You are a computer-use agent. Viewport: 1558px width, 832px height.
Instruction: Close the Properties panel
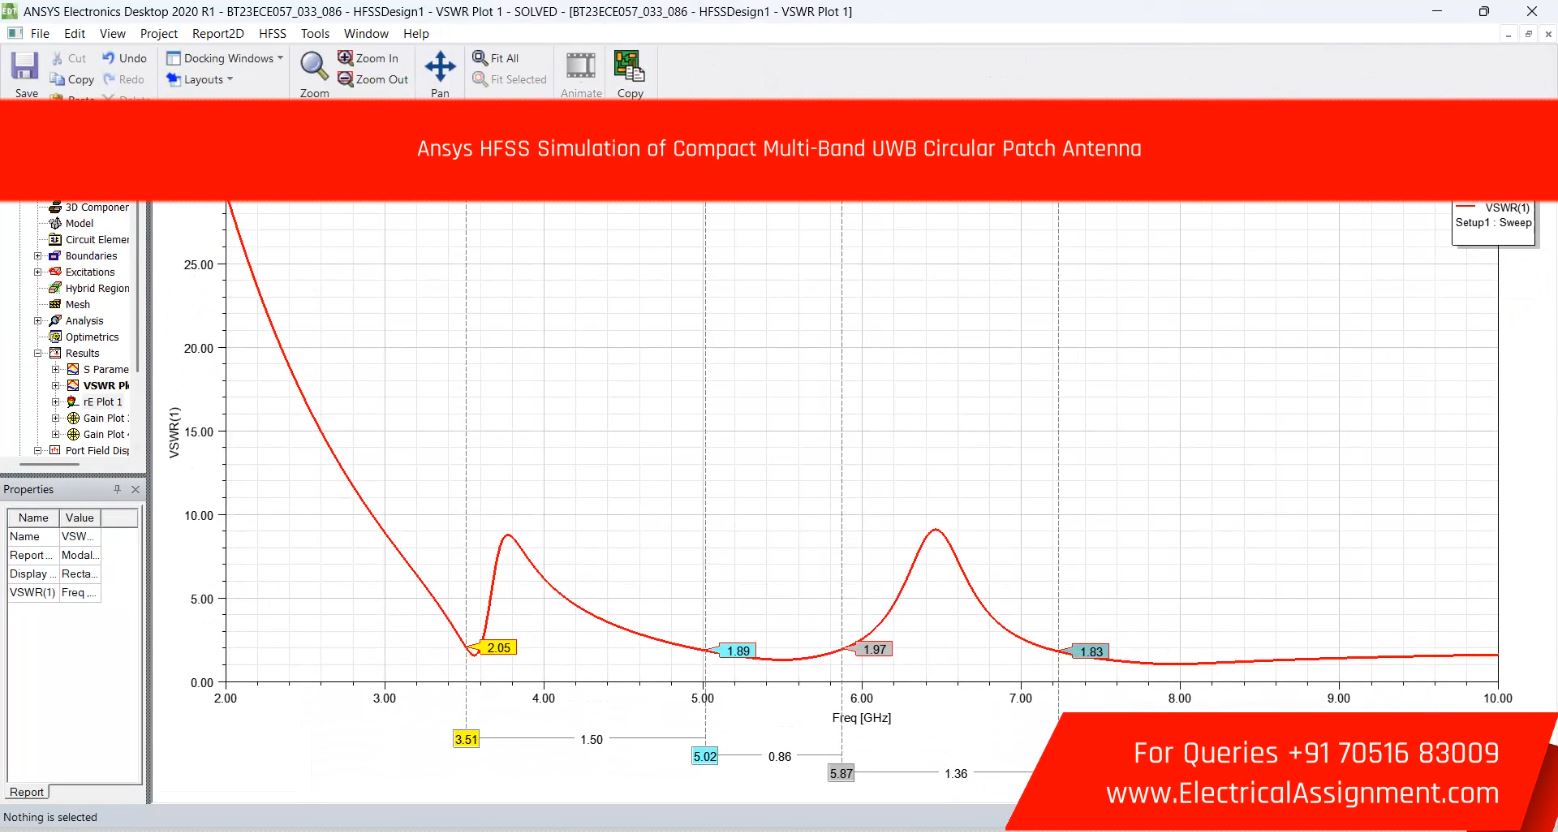pos(135,489)
